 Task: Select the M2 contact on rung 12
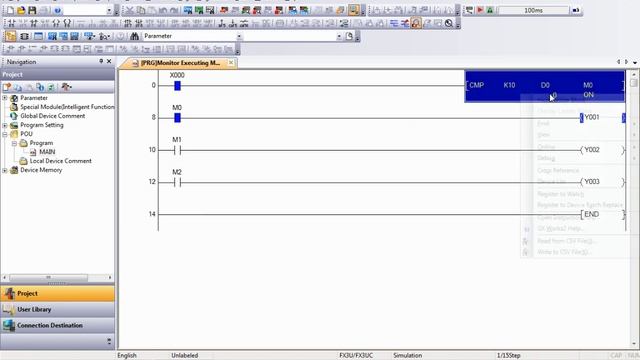click(177, 182)
